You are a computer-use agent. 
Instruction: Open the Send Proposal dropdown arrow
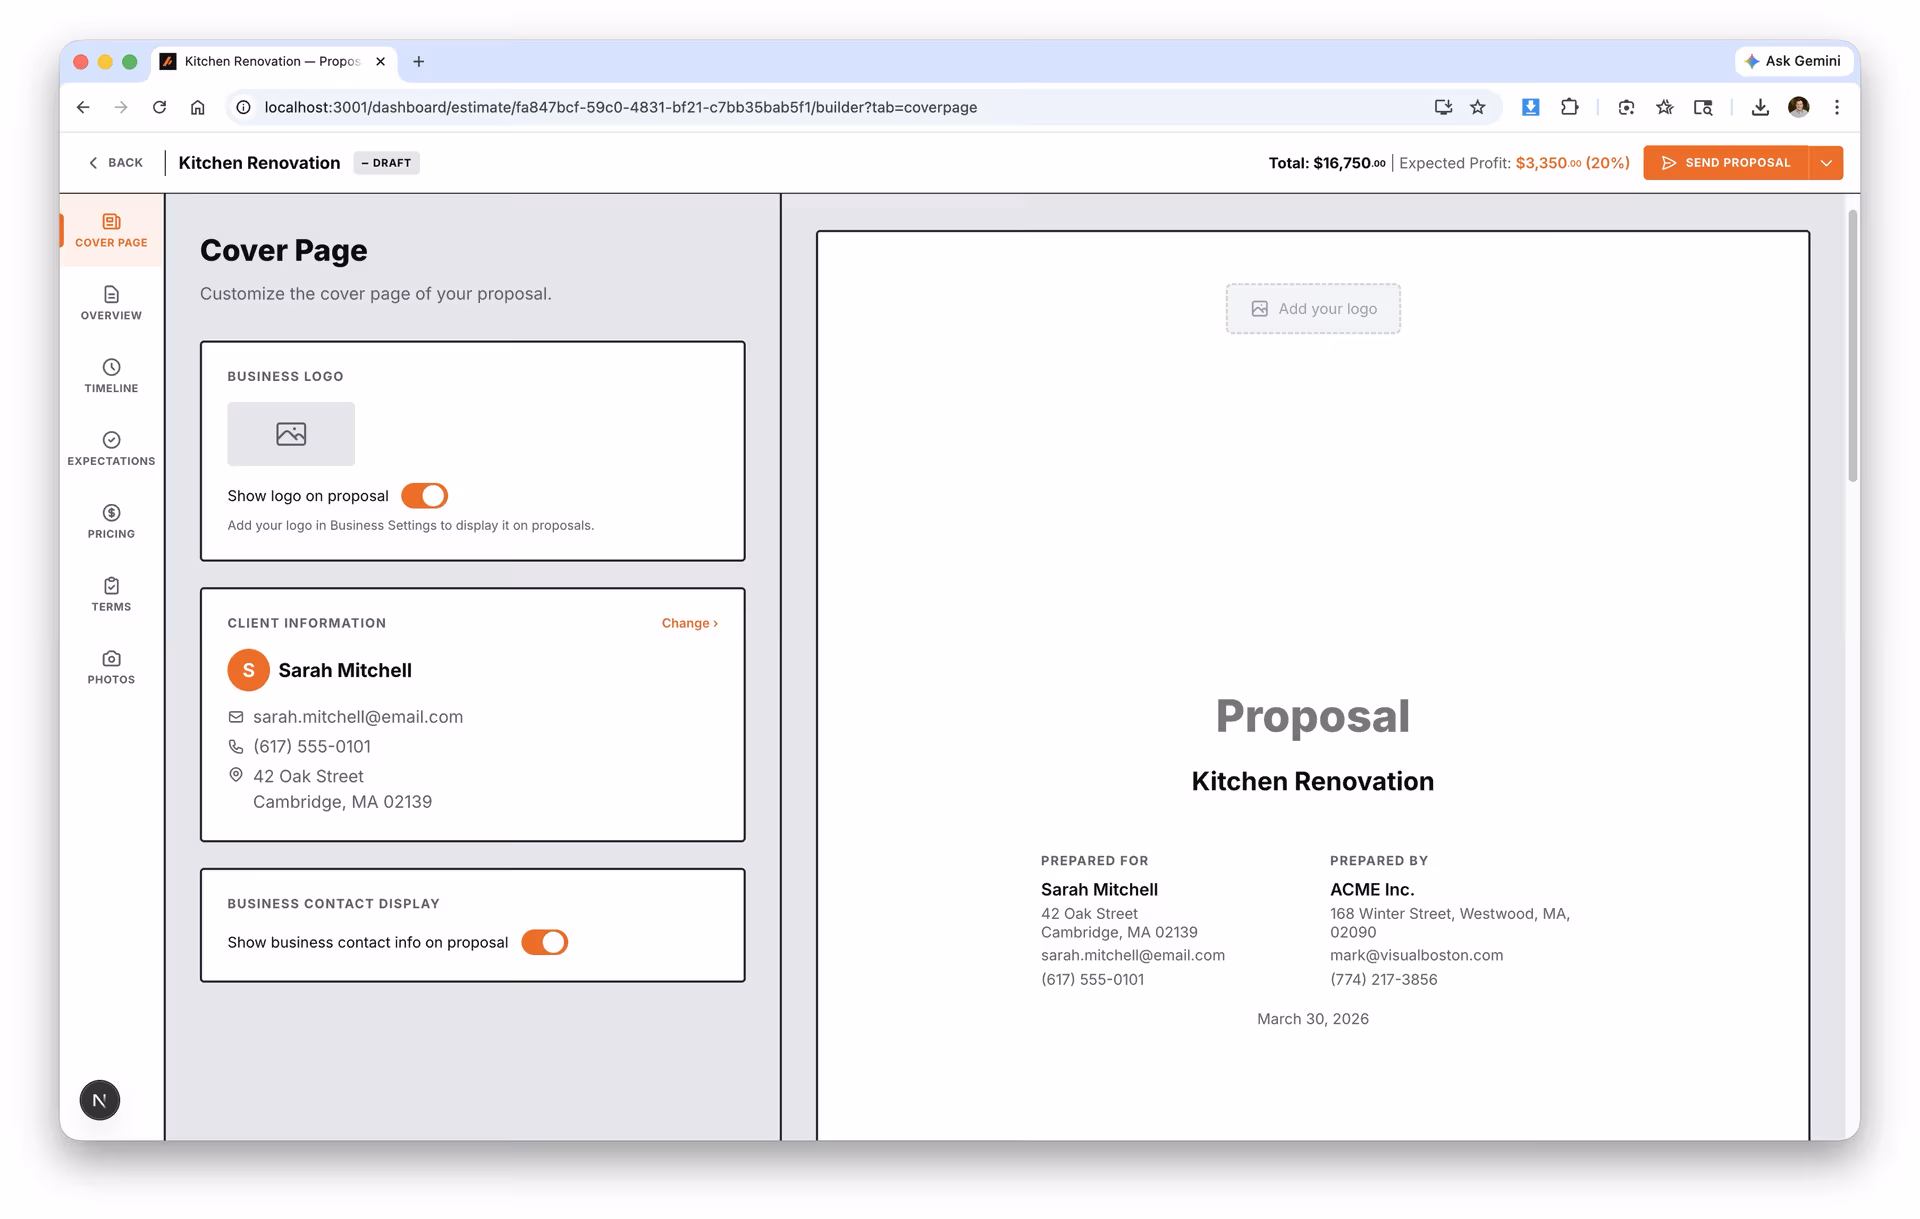pyautogui.click(x=1826, y=162)
